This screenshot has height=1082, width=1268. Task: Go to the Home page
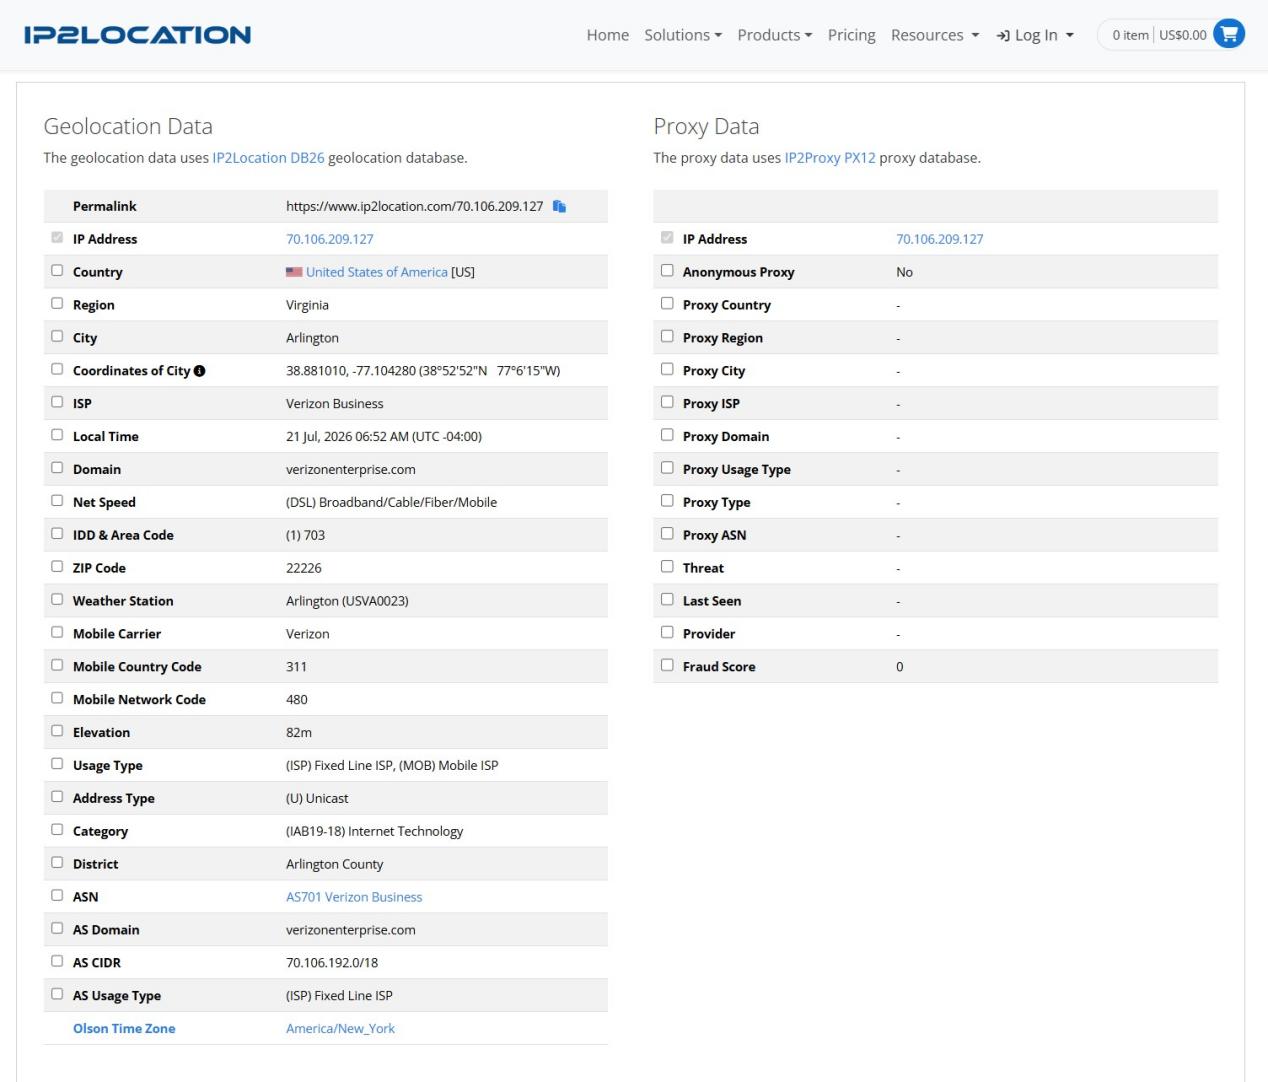click(x=608, y=35)
